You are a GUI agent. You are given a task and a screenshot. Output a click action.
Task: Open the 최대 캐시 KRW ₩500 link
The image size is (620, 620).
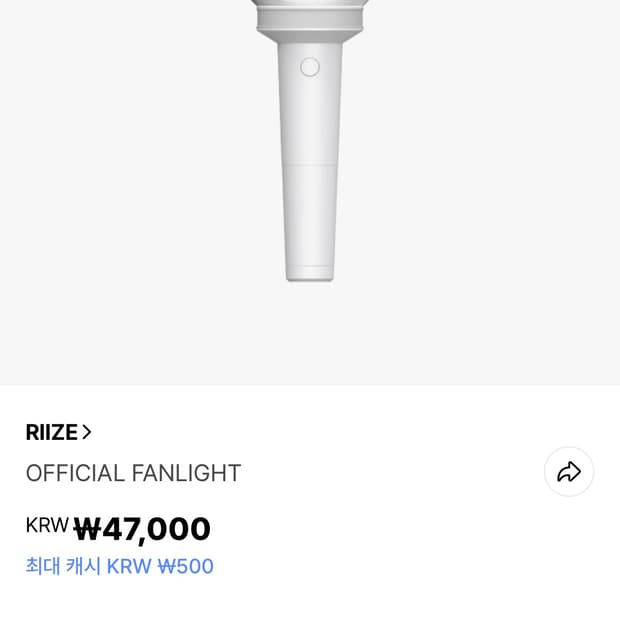119,566
